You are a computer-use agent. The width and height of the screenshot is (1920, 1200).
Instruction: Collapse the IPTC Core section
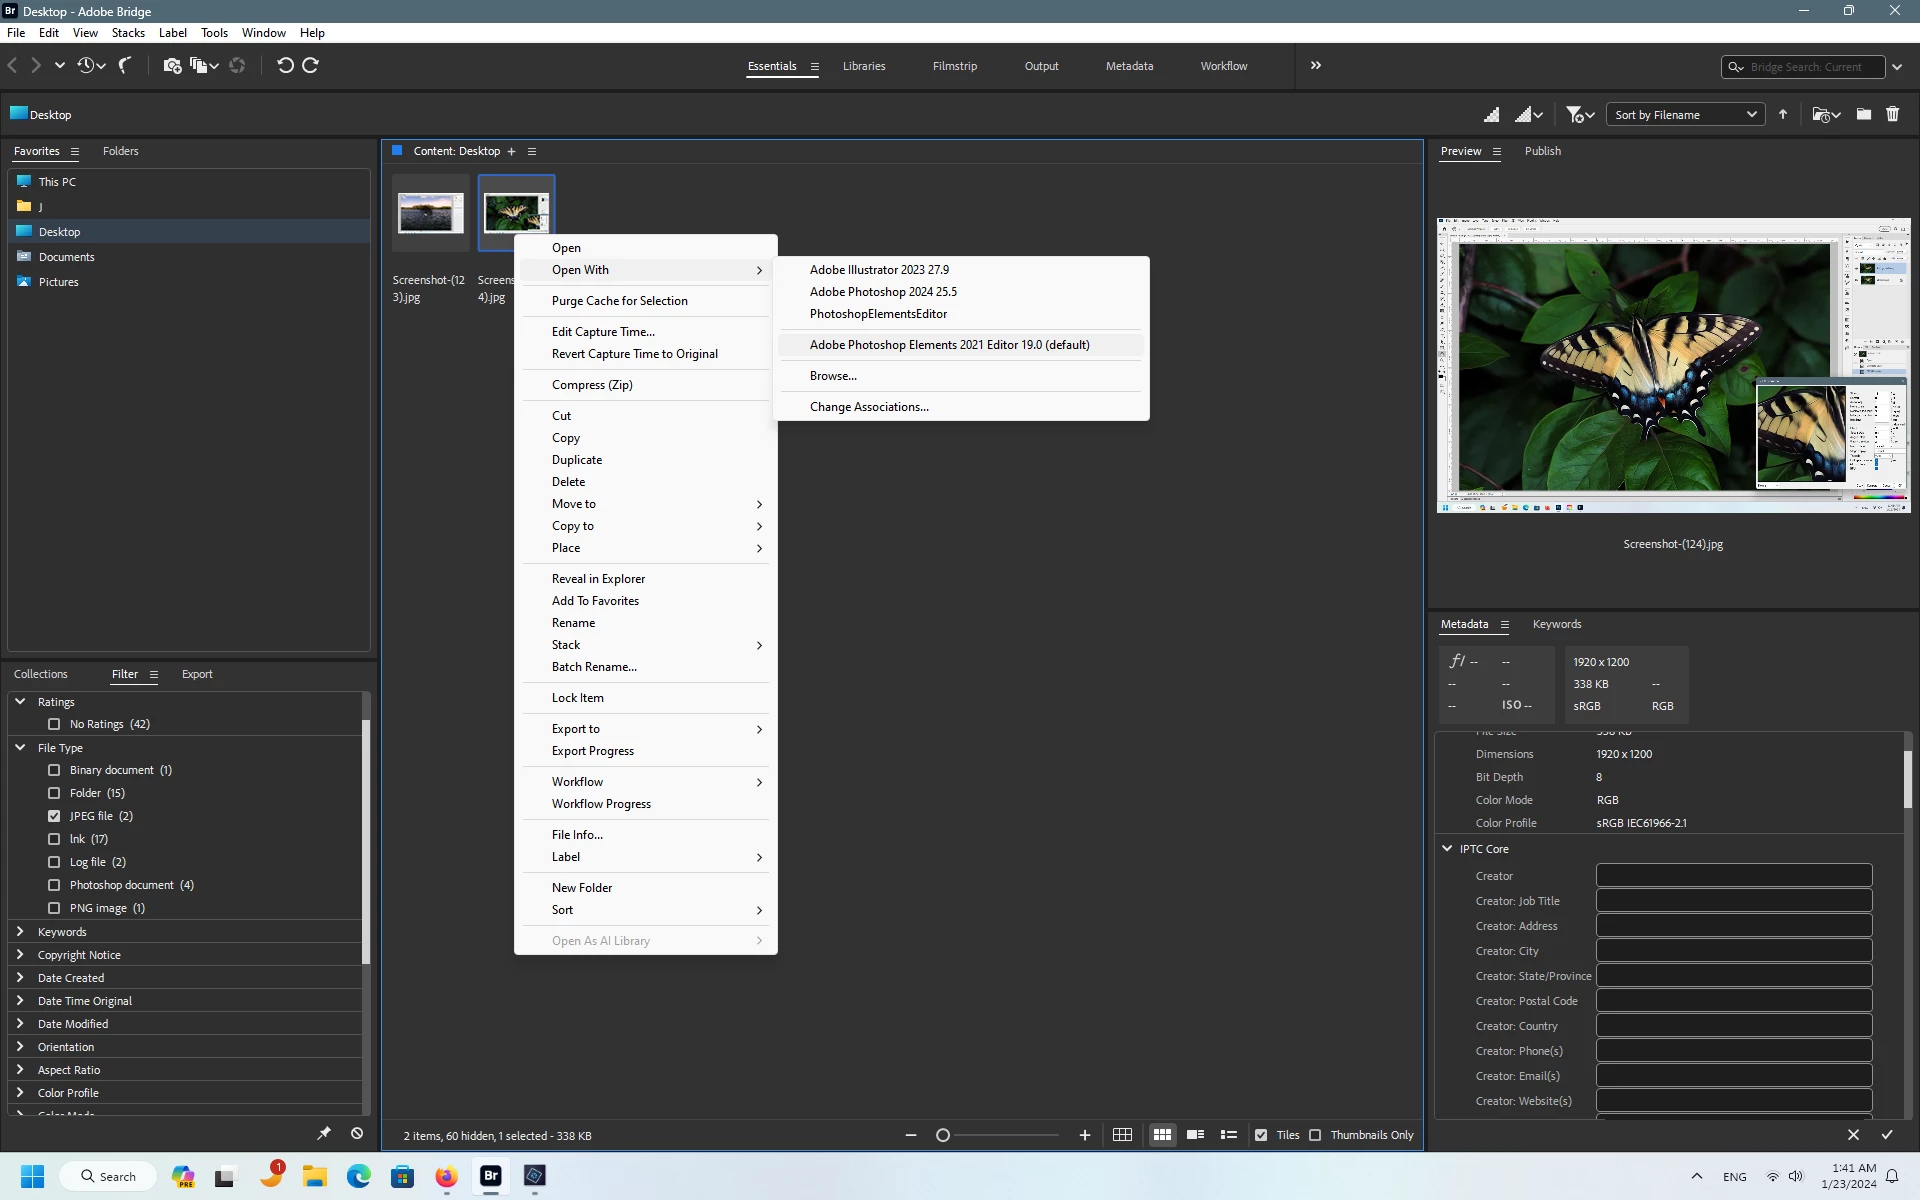(1447, 849)
